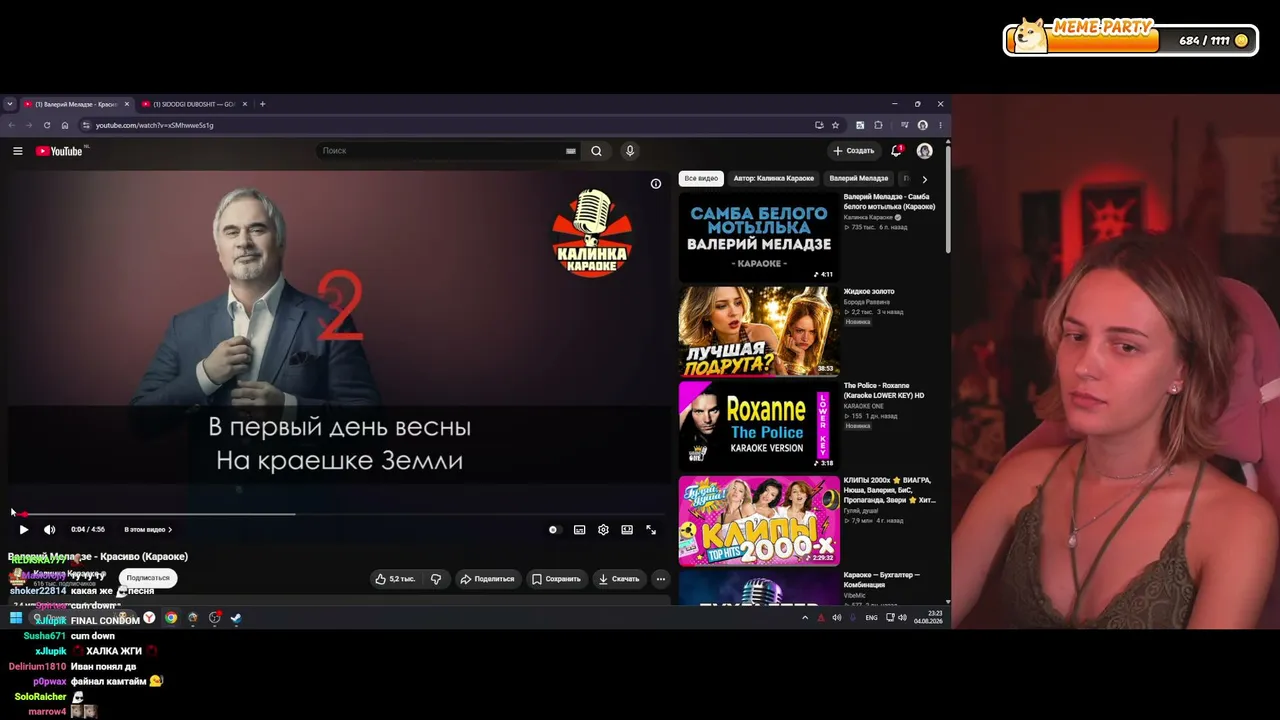The height and width of the screenshot is (720, 1280).
Task: Open 'Караоке — Бухгалтер — Комбинация' title
Action: coord(882,579)
